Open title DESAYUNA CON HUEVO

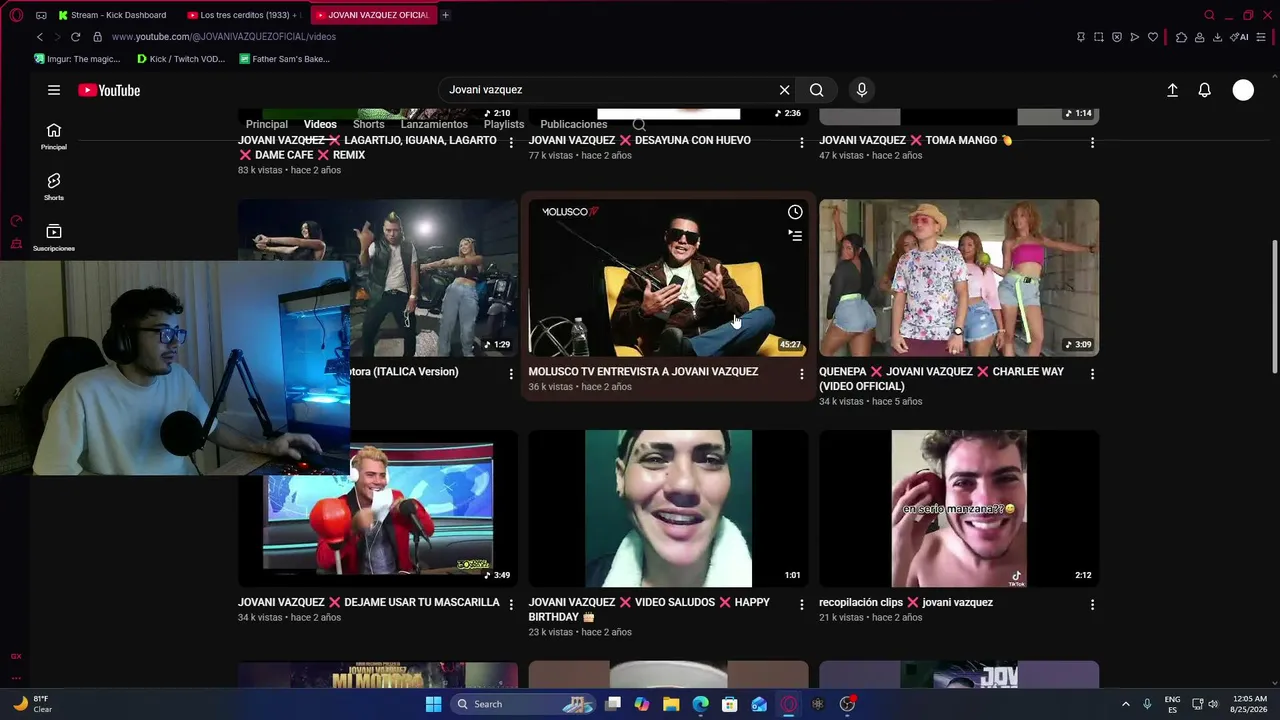tap(640, 141)
